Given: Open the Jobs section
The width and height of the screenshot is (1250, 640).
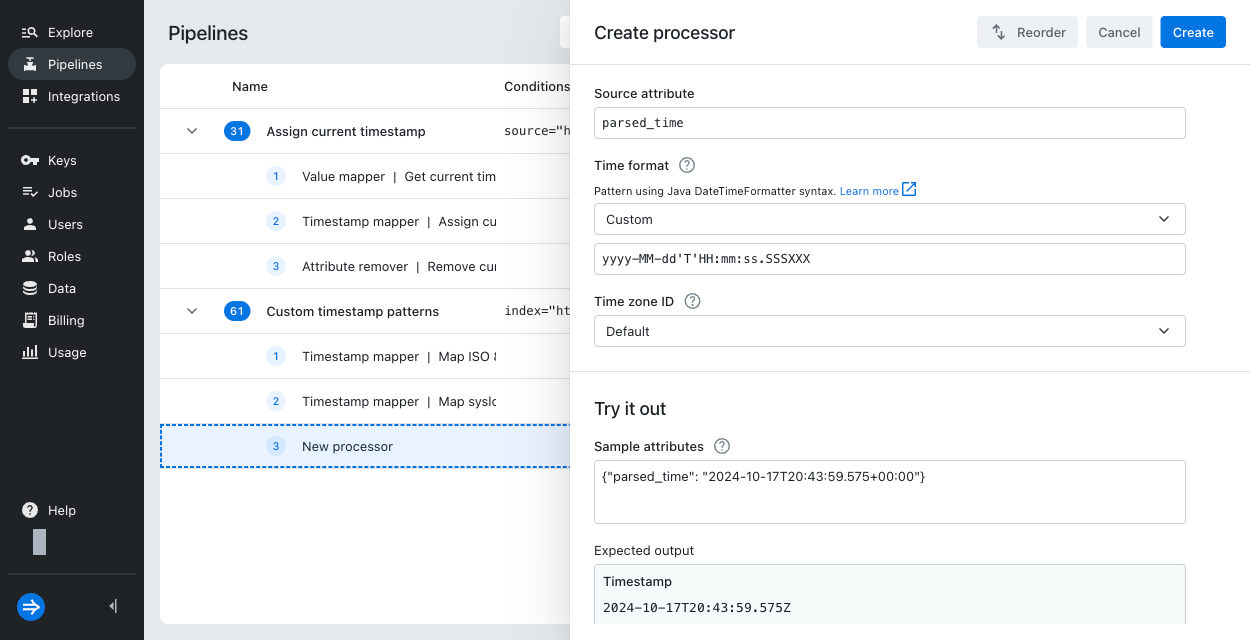Looking at the screenshot, I should tap(60, 192).
